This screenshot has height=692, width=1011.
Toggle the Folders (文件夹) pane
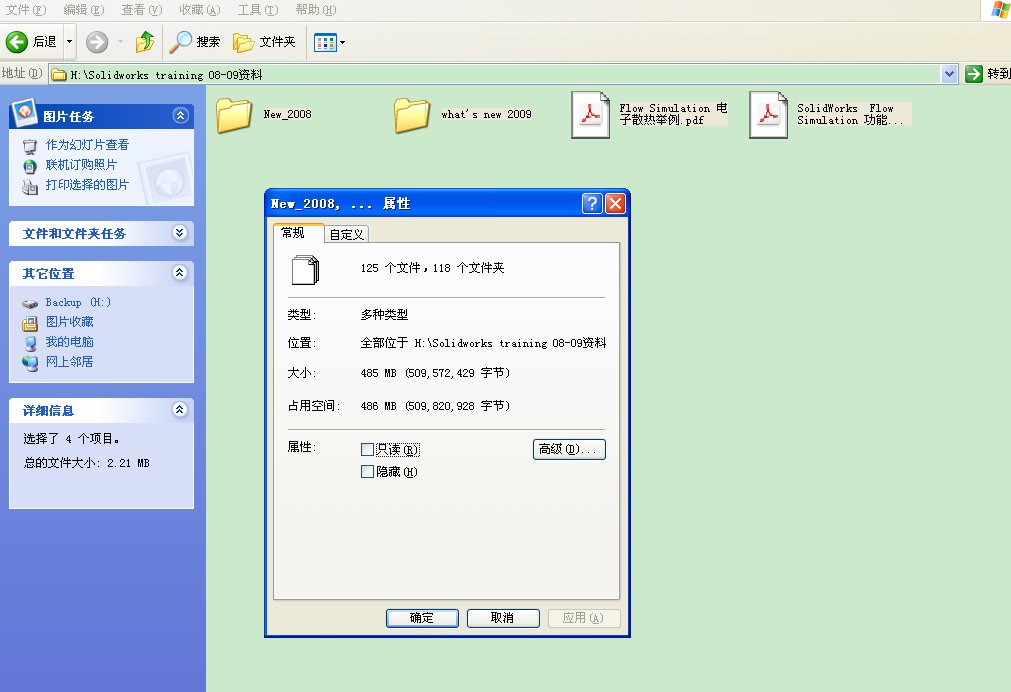point(264,42)
